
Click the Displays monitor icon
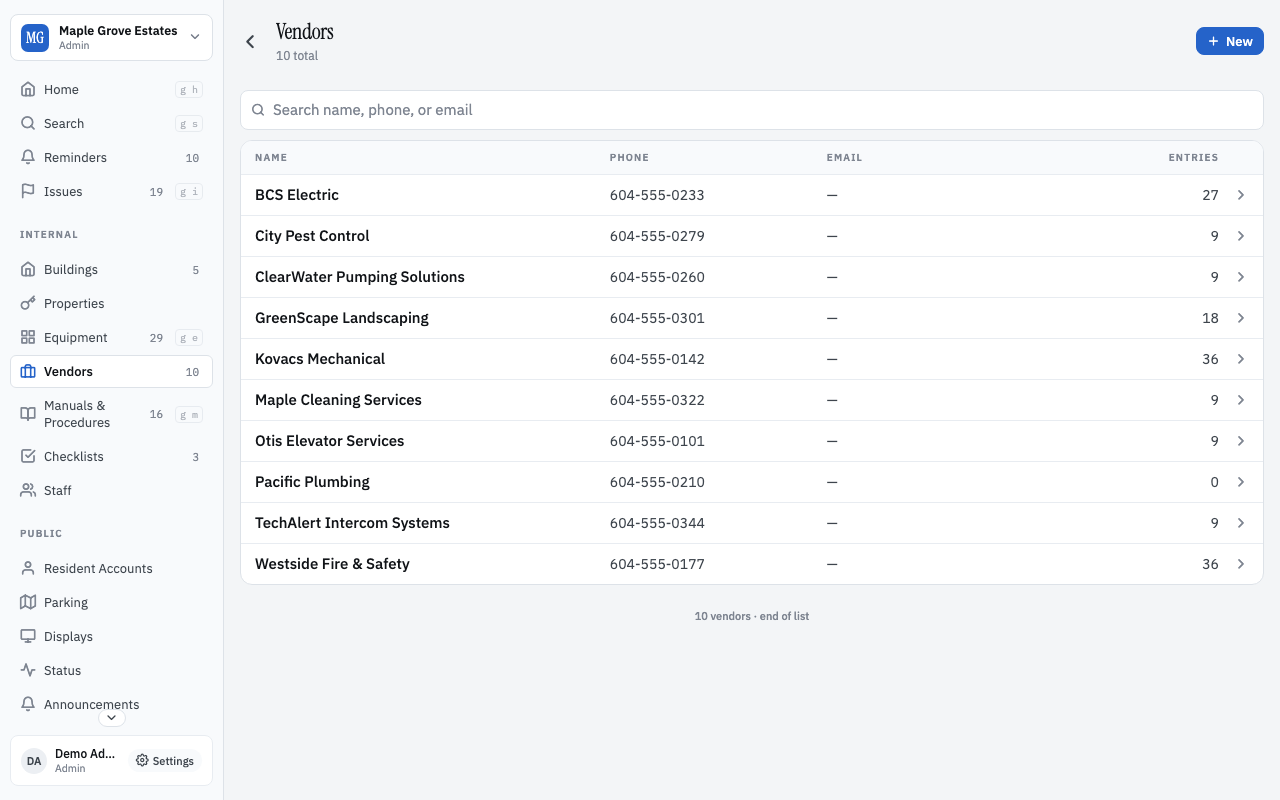[x=28, y=636]
